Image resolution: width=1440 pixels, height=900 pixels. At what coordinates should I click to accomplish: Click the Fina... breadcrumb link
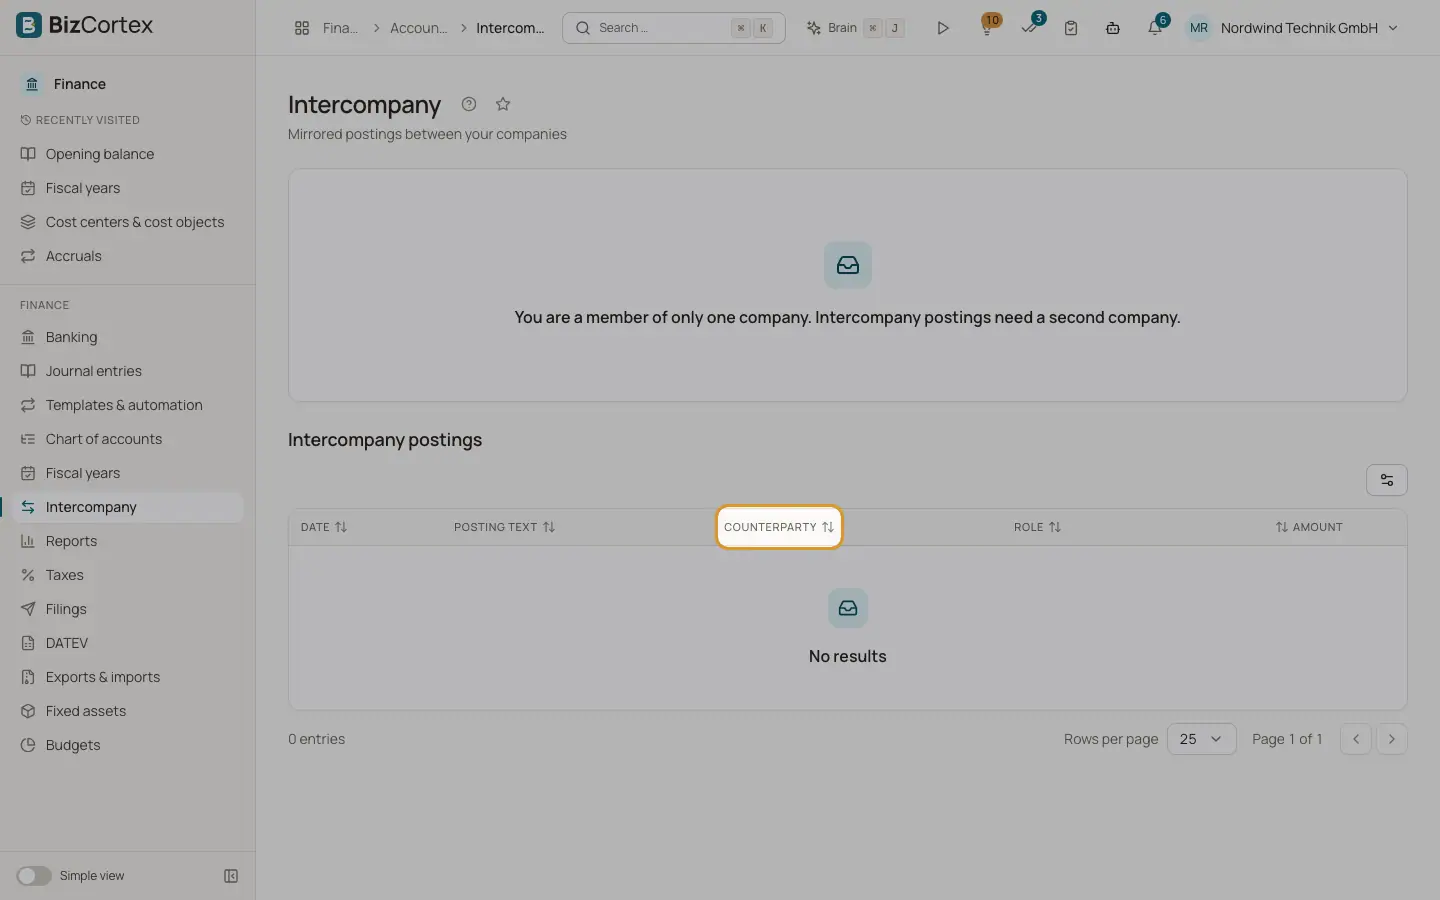coord(340,28)
